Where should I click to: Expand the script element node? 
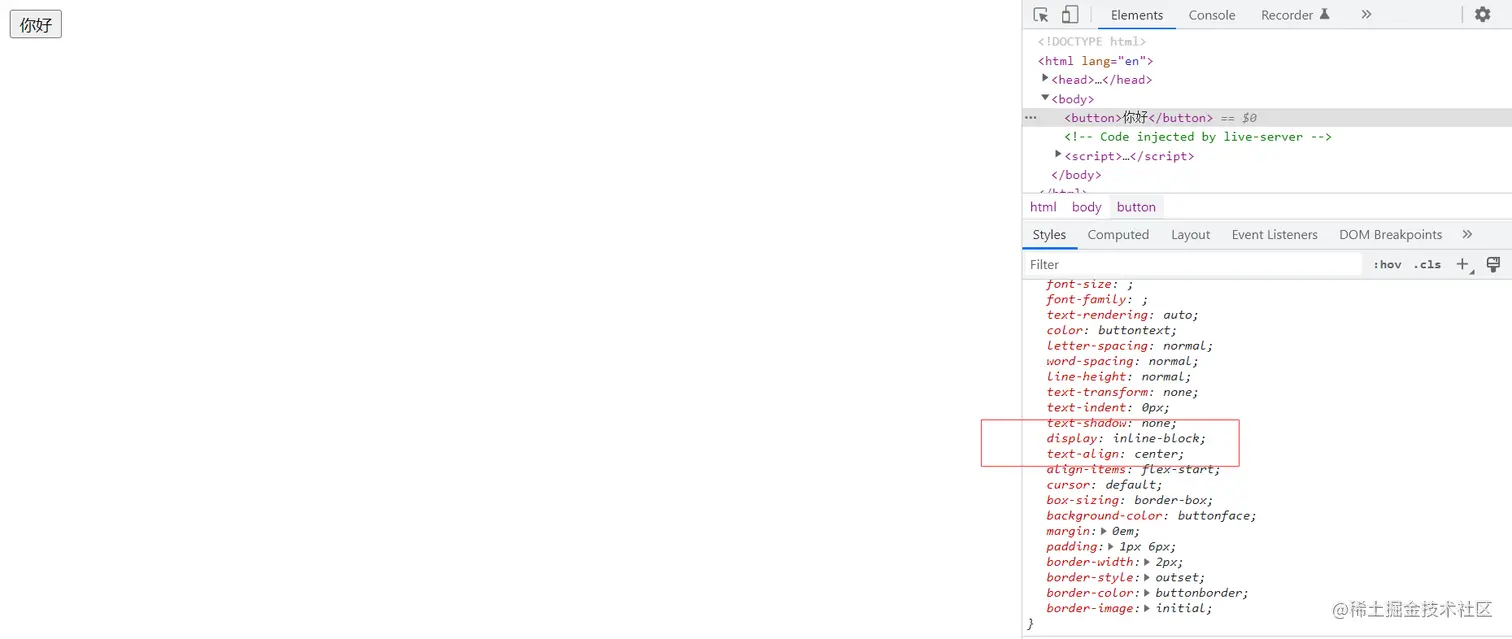(x=1058, y=155)
